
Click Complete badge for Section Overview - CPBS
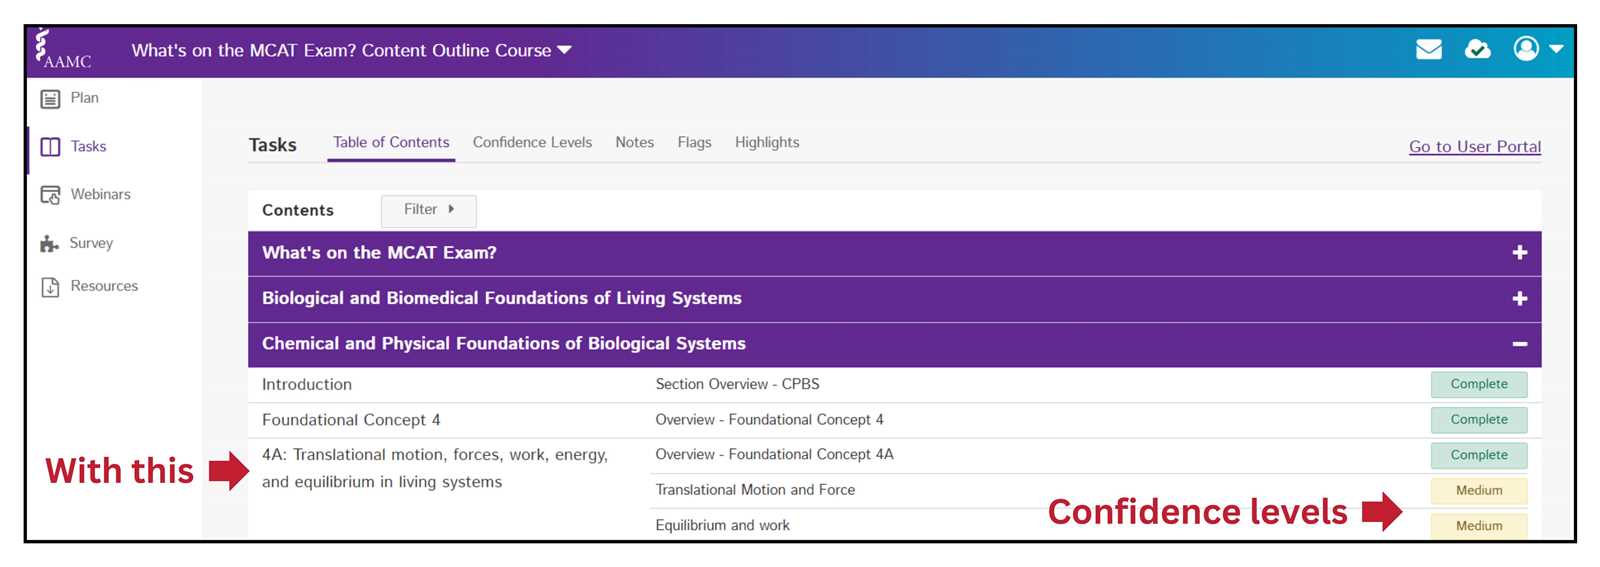coord(1479,384)
